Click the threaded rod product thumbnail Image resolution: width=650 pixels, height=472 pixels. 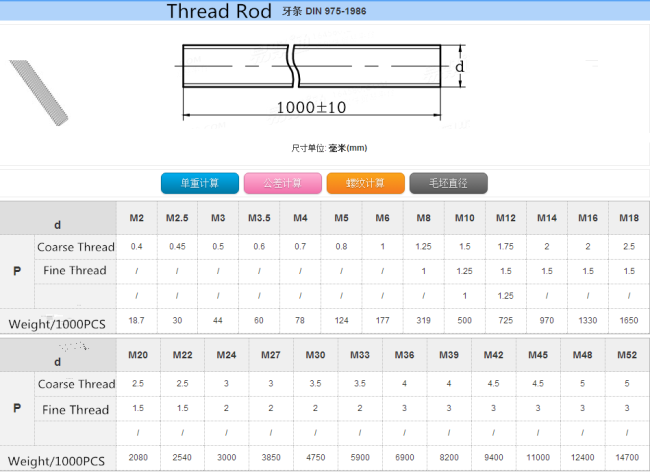pos(39,93)
